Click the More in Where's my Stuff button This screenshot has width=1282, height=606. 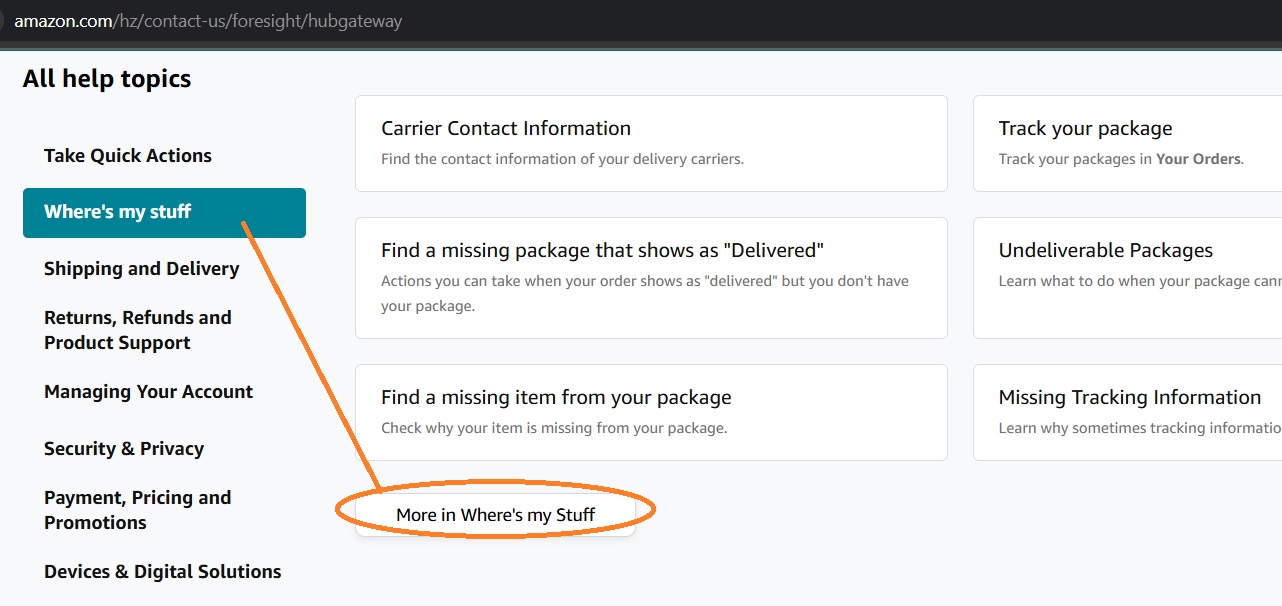(495, 515)
